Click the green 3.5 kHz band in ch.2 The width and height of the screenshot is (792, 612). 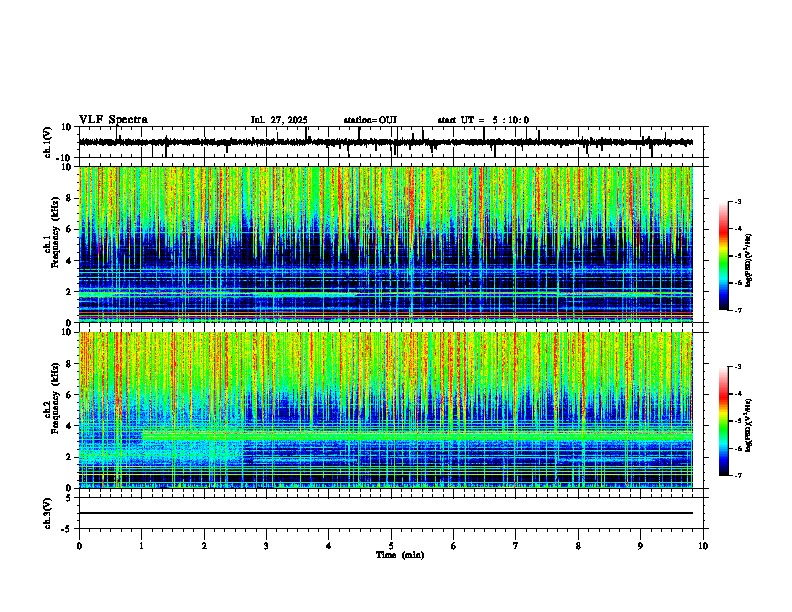pyautogui.click(x=417, y=434)
